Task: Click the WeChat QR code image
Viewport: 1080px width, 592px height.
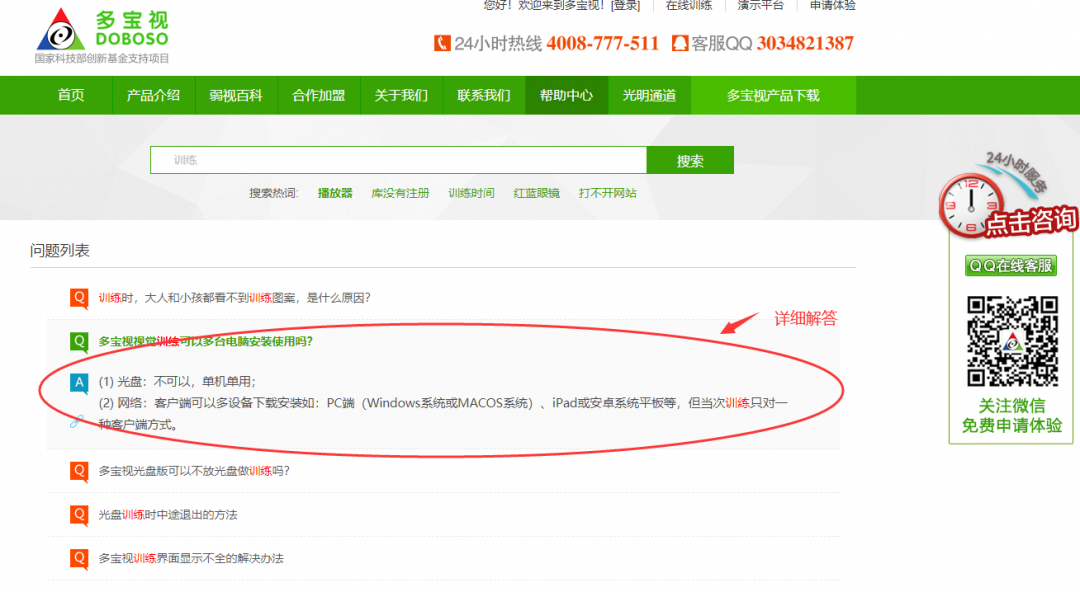Action: coord(1012,341)
